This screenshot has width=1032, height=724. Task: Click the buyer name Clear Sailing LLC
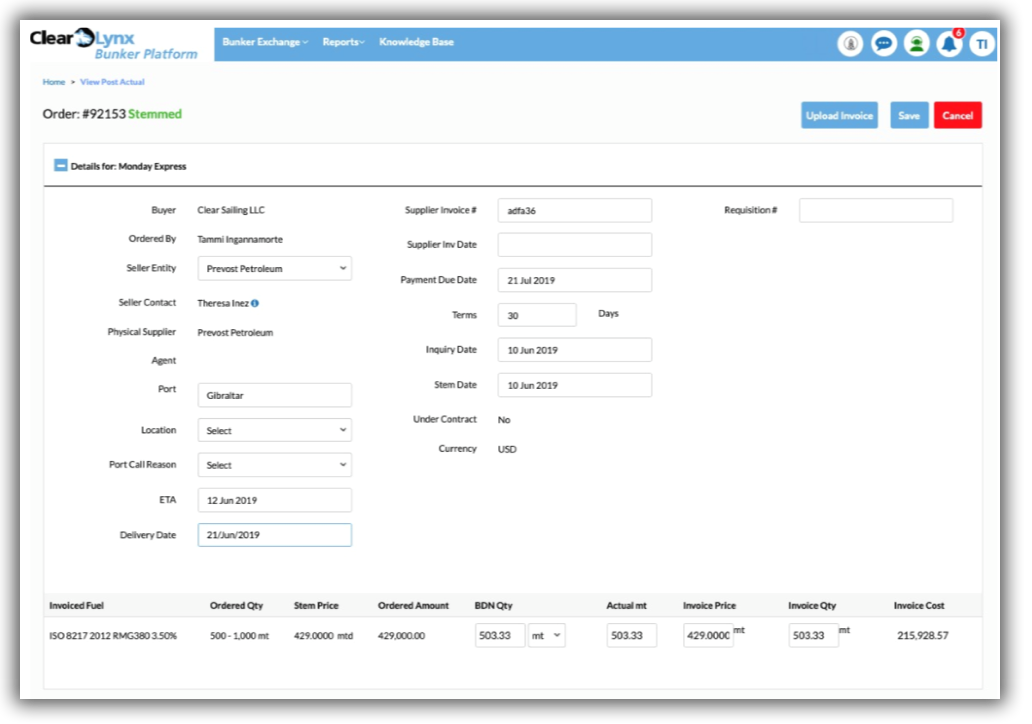pyautogui.click(x=231, y=210)
